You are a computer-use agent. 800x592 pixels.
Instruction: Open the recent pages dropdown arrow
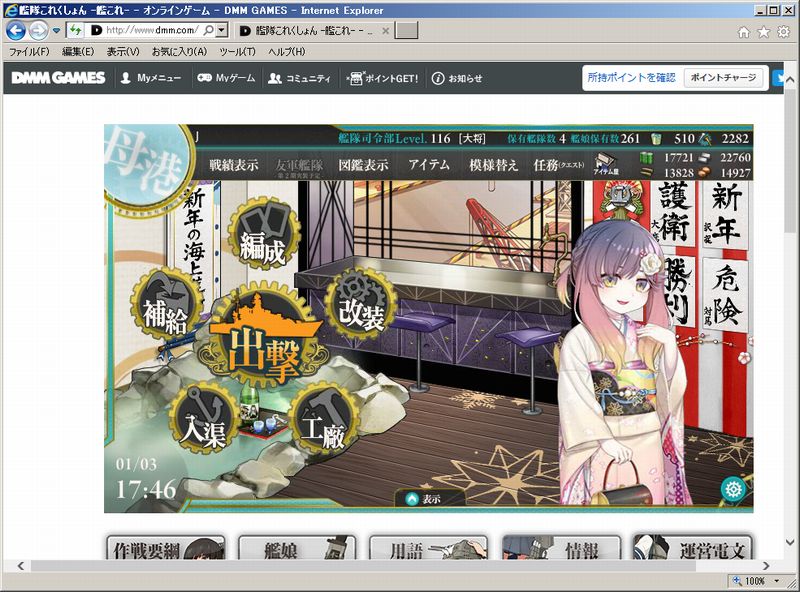coord(57,31)
